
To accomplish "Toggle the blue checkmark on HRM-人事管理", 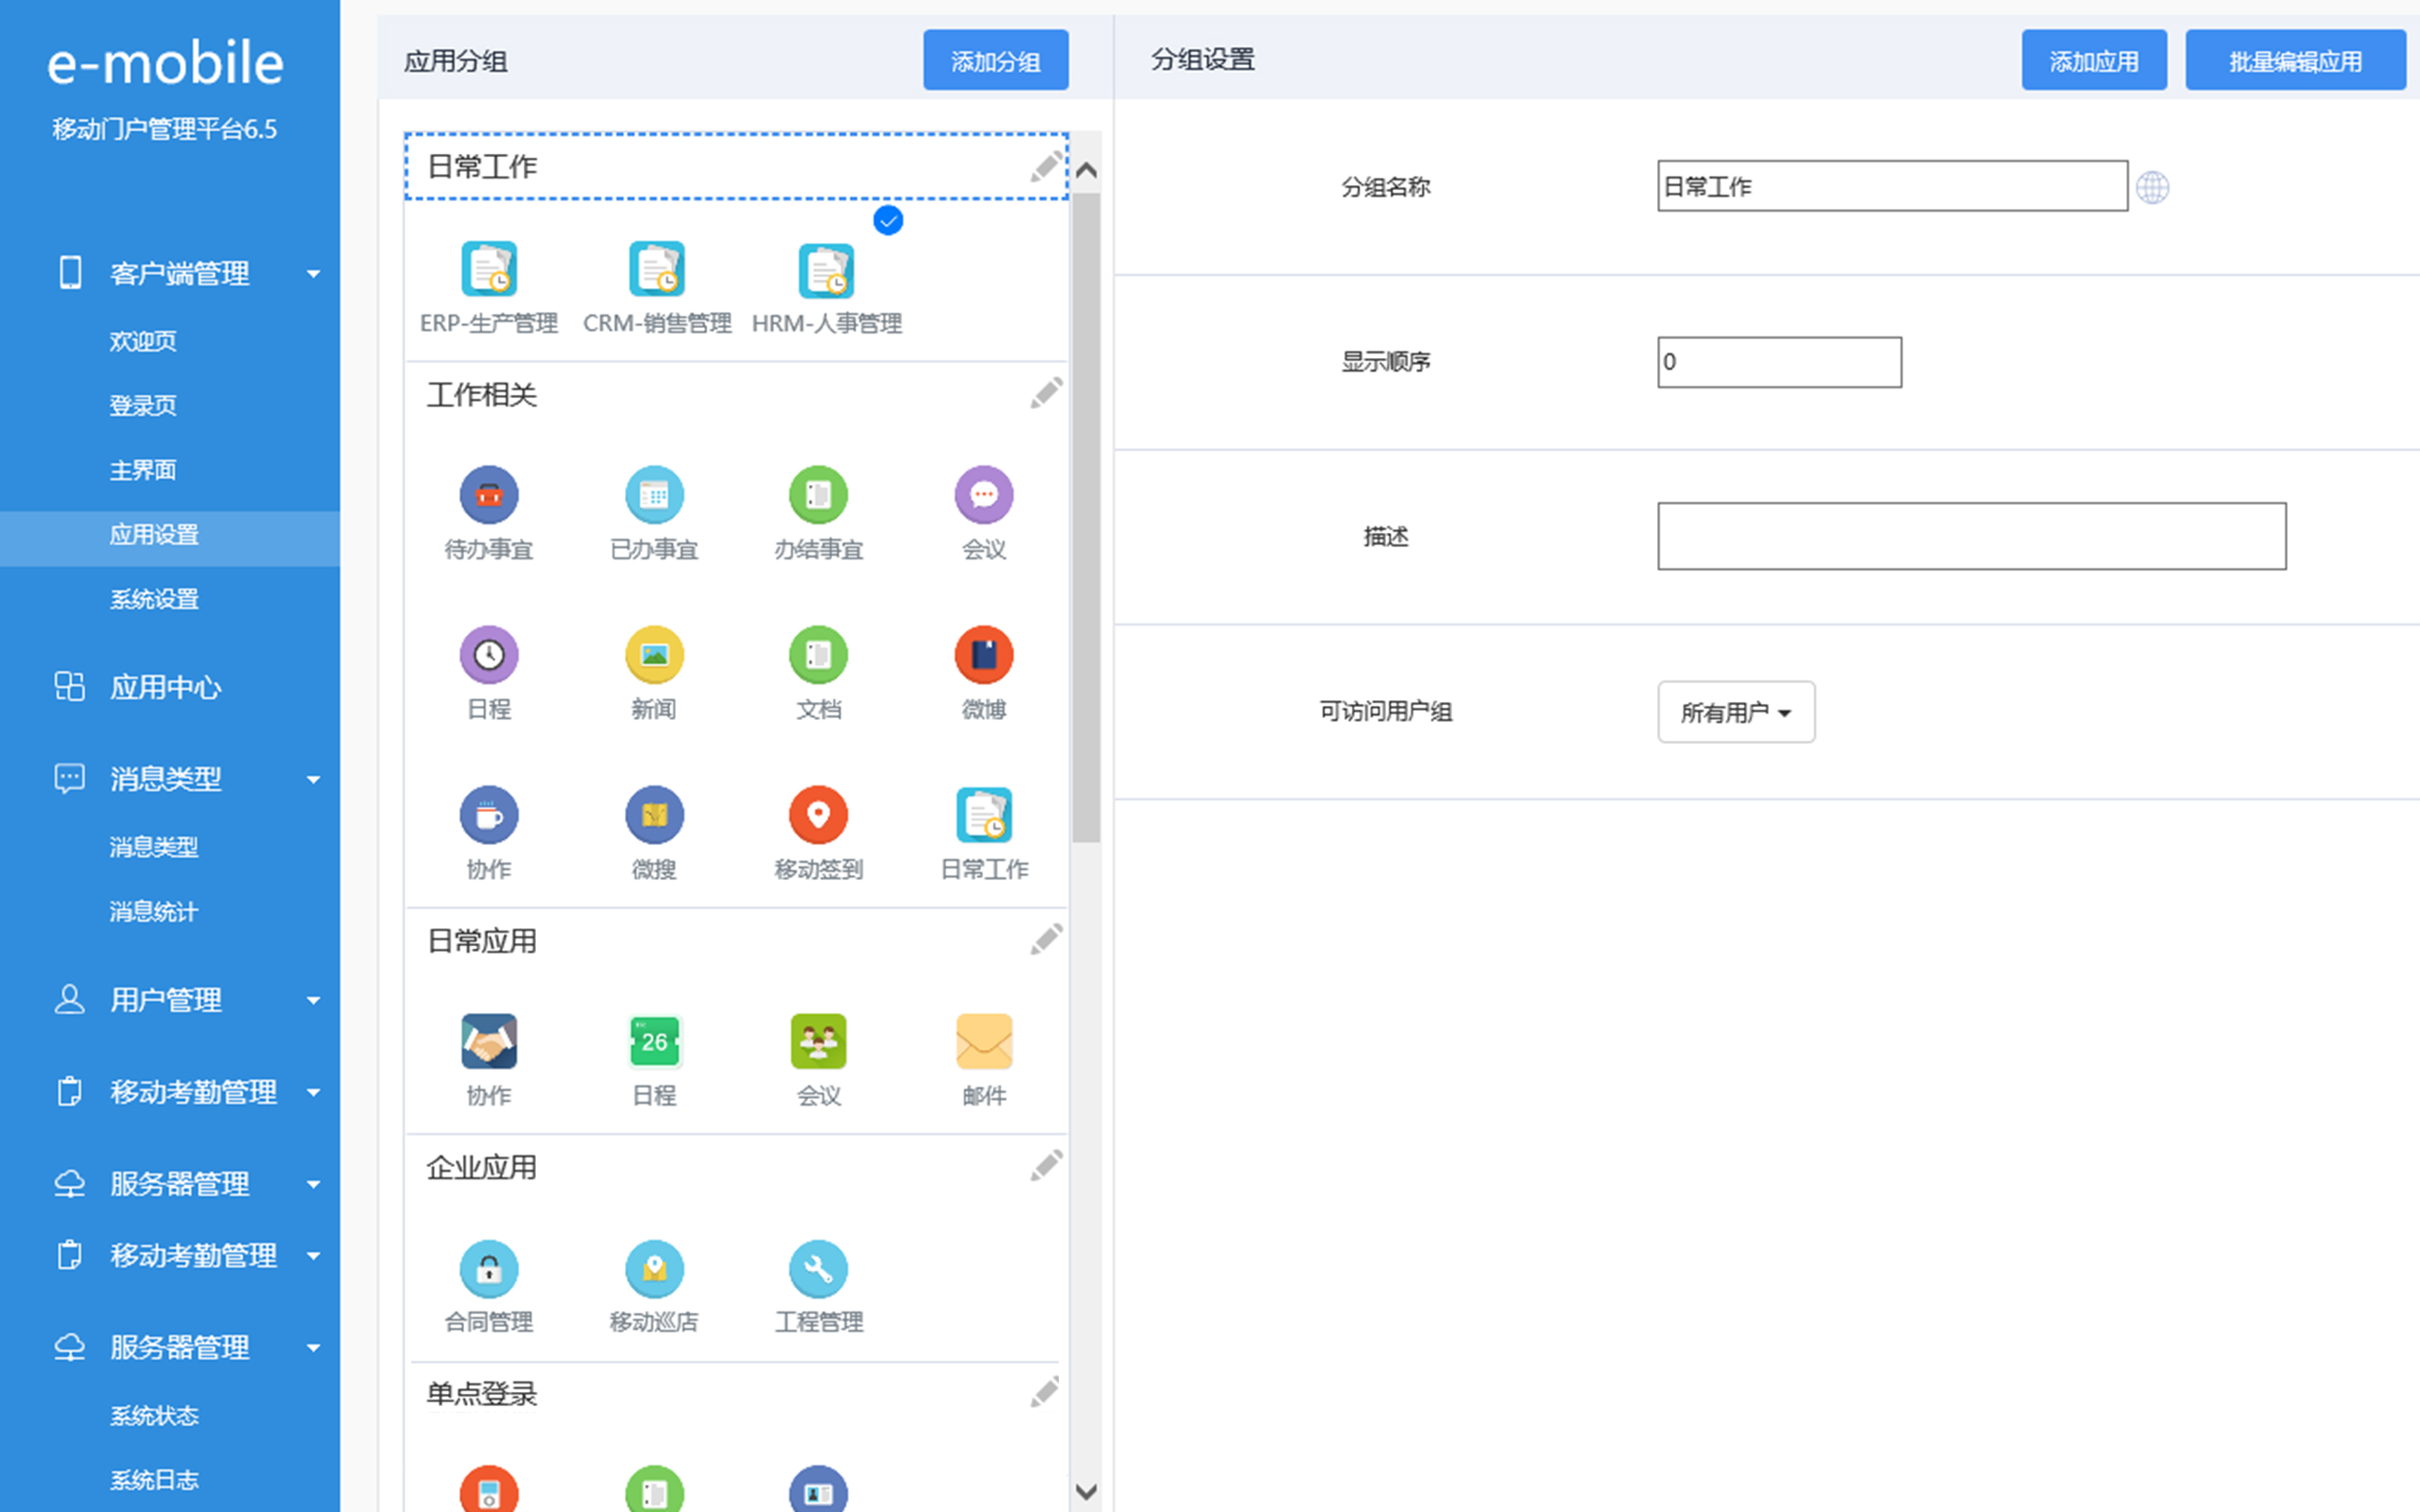I will 888,220.
